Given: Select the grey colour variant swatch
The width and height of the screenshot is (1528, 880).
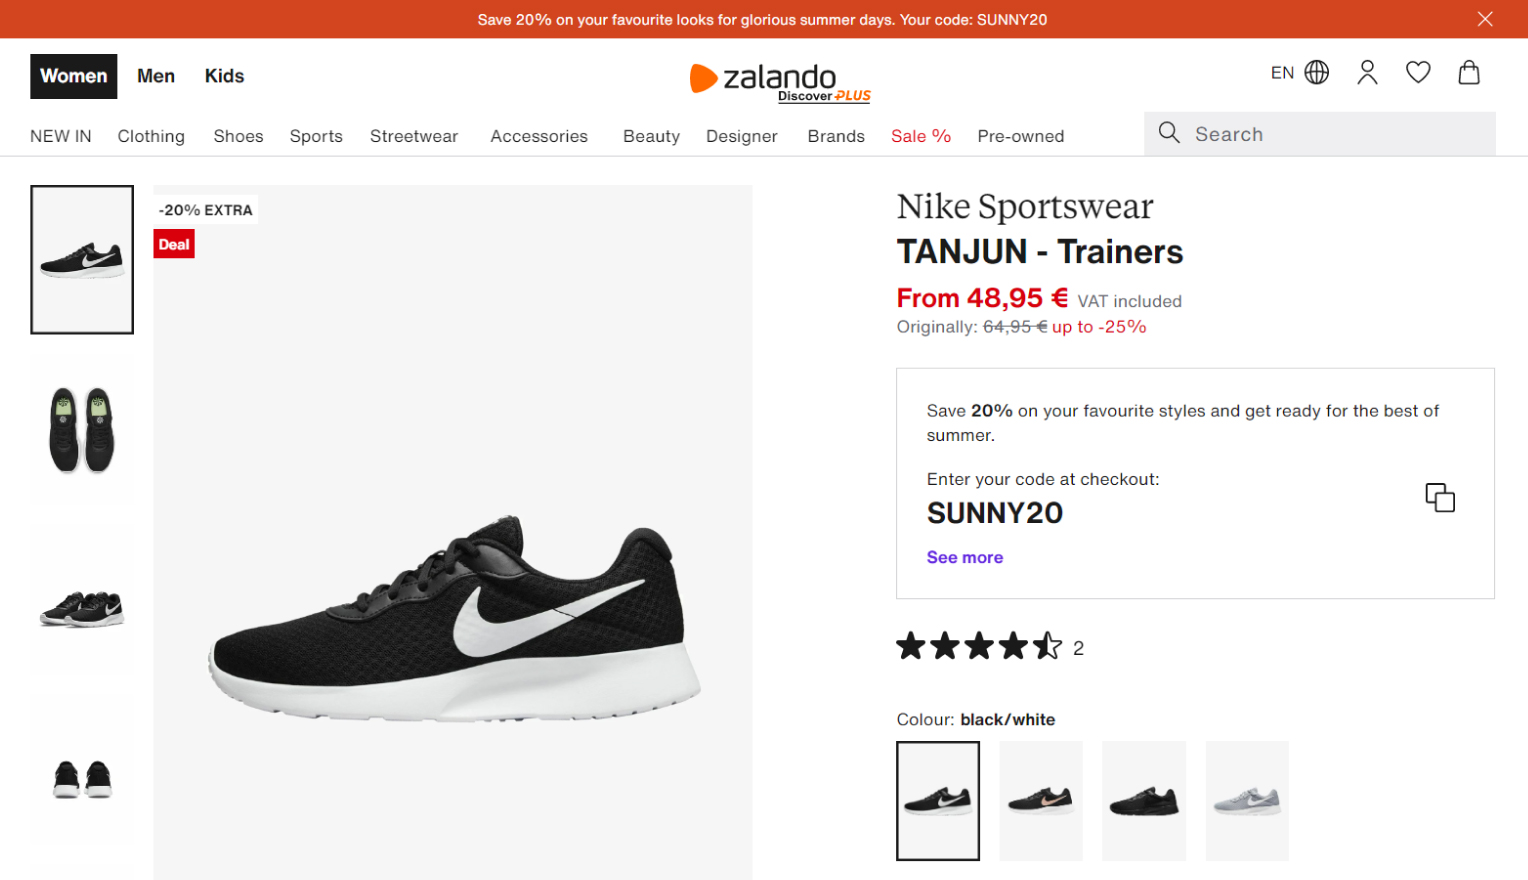Looking at the screenshot, I should pyautogui.click(x=1247, y=801).
